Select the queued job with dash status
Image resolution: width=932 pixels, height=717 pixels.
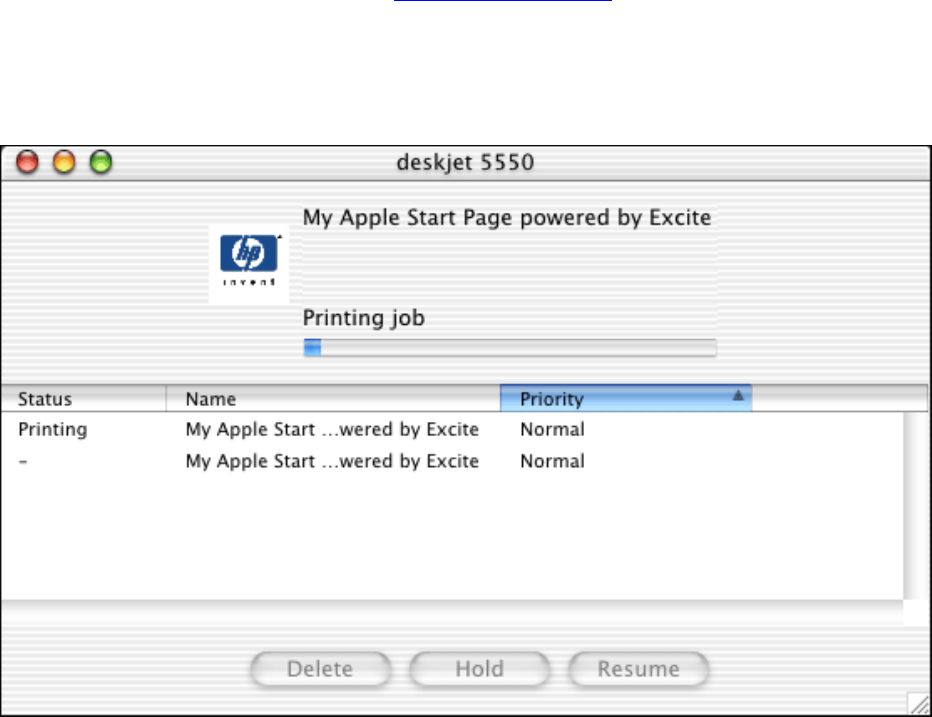coord(452,461)
